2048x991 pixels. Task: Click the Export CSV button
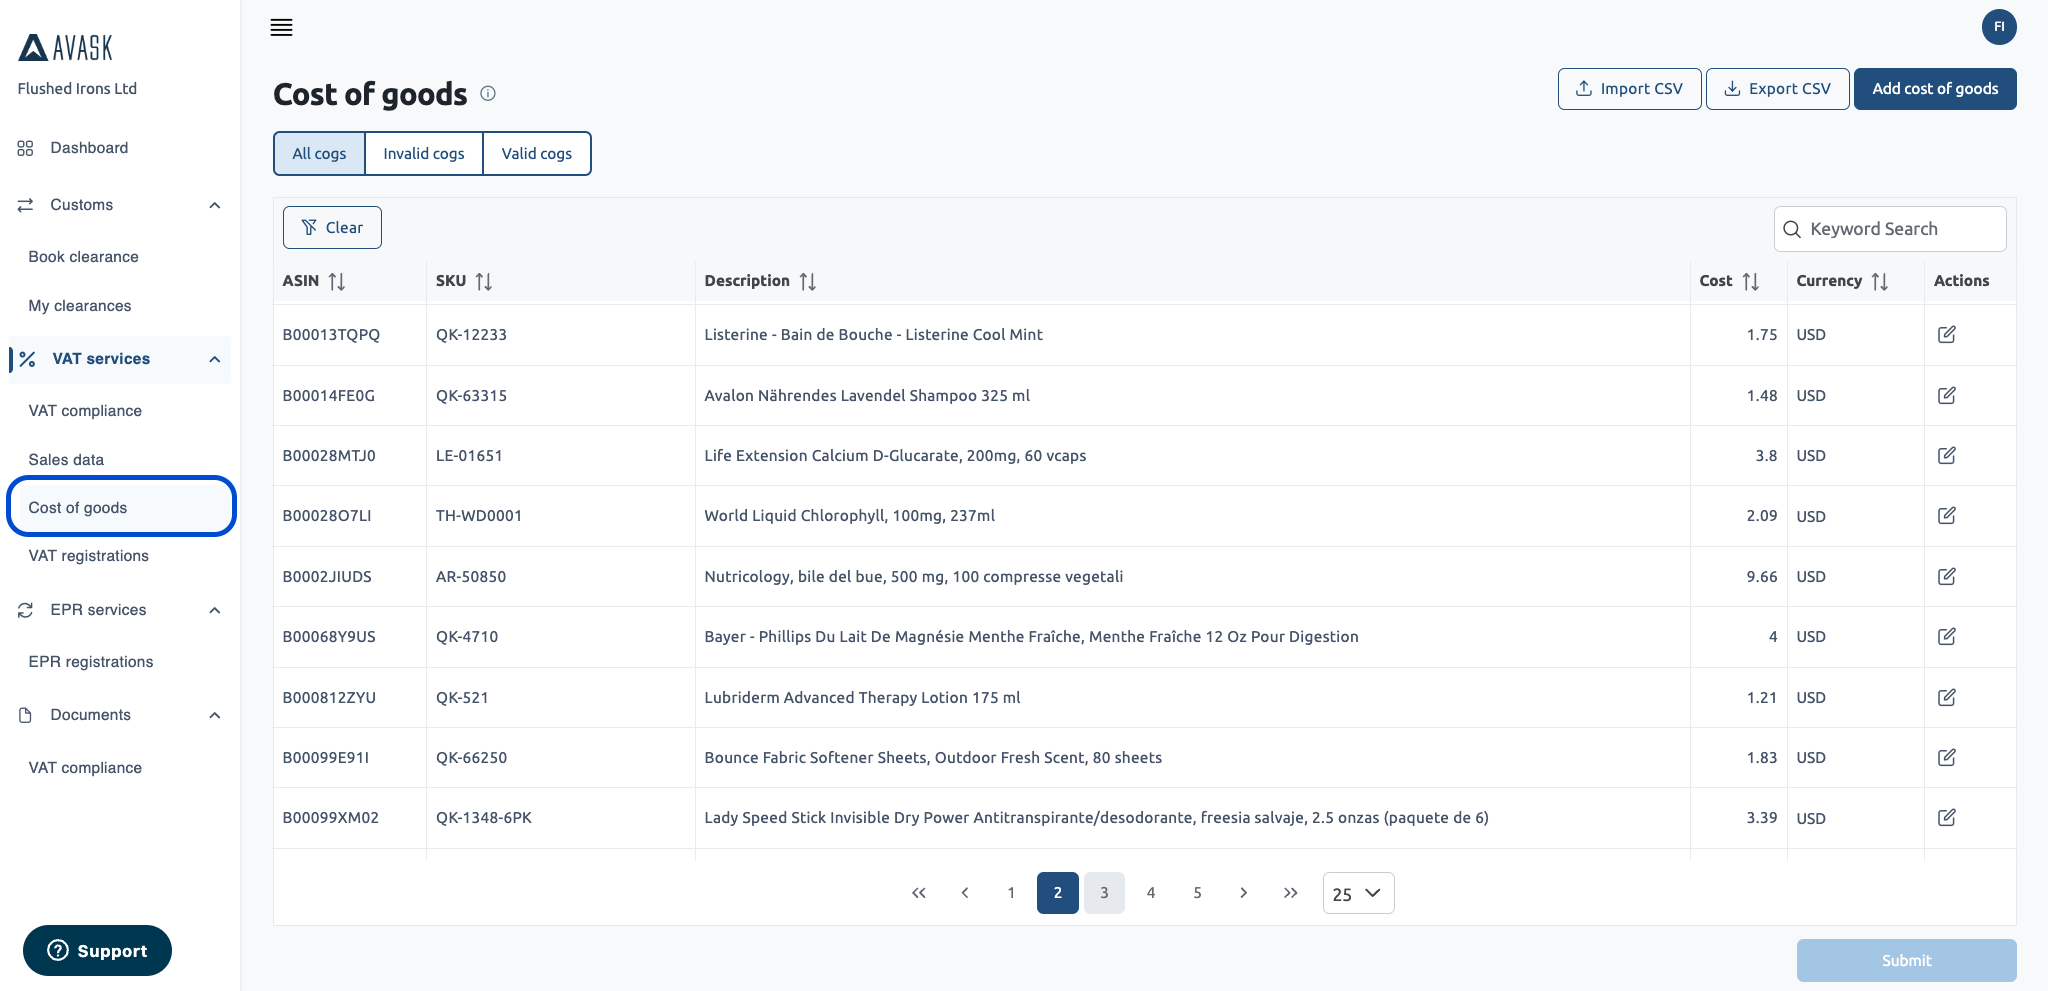coord(1777,89)
